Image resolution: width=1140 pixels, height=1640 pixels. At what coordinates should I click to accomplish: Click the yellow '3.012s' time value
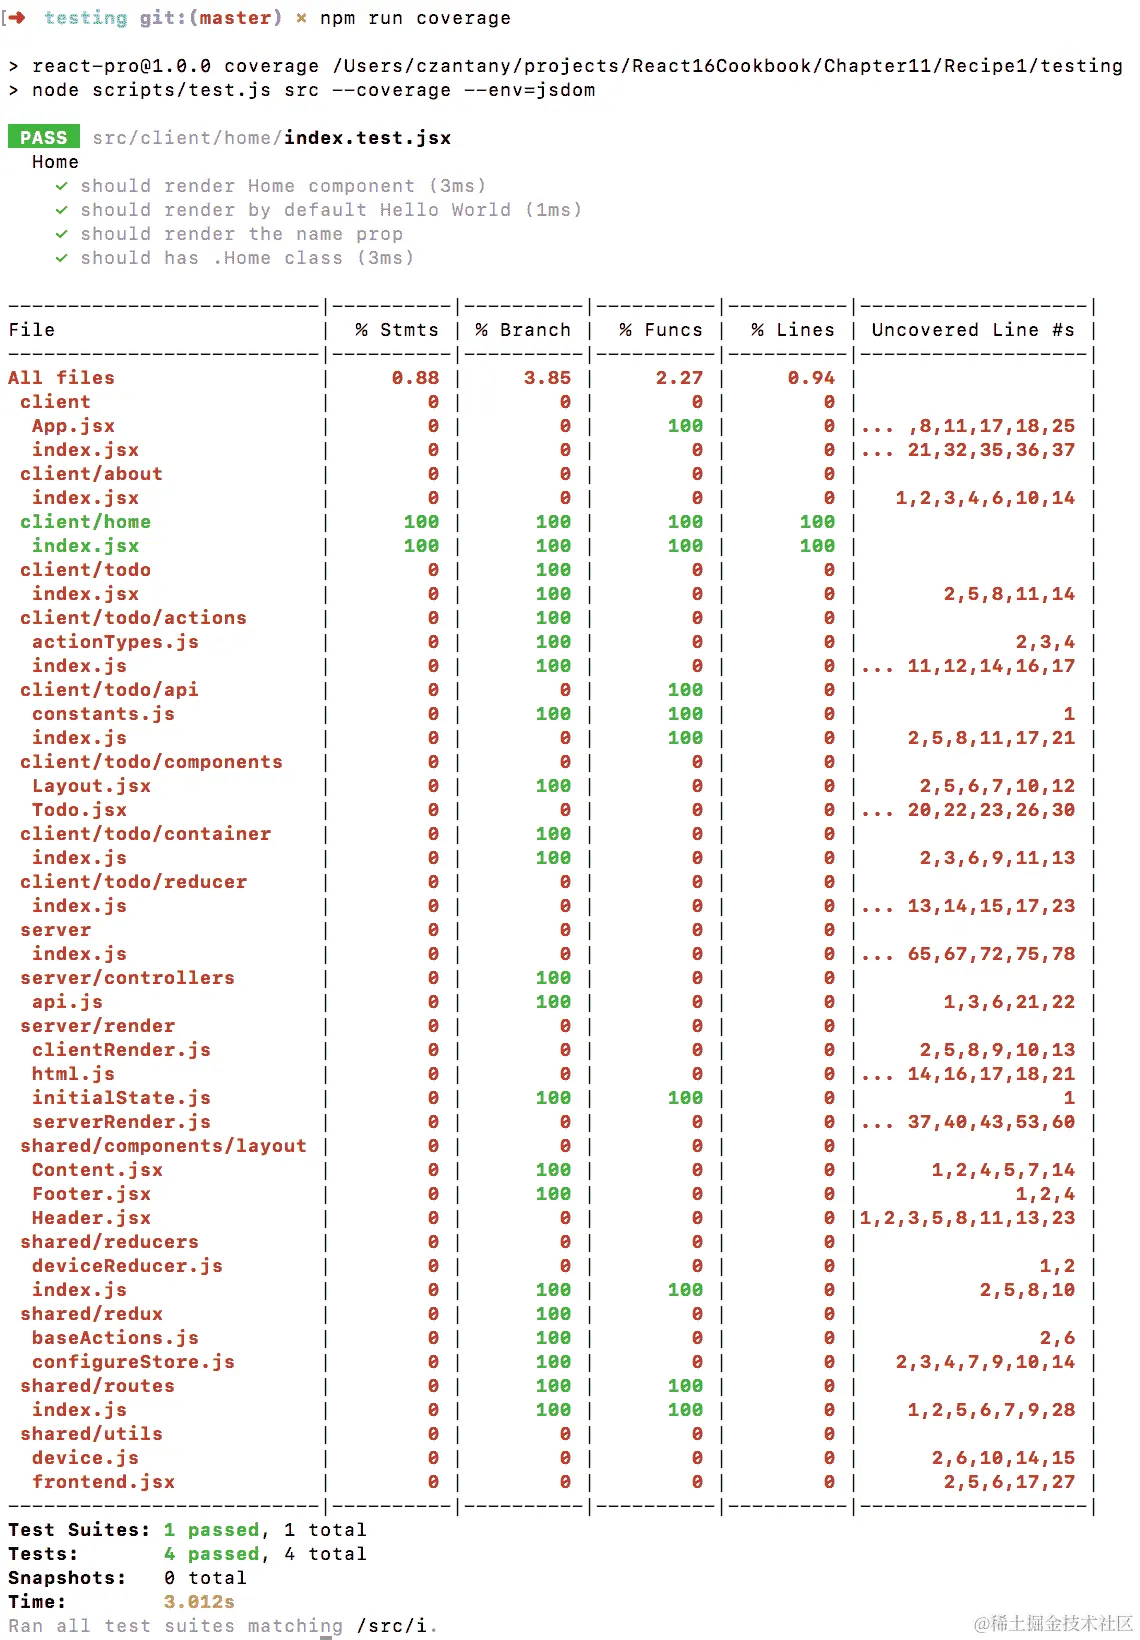[x=199, y=1602]
